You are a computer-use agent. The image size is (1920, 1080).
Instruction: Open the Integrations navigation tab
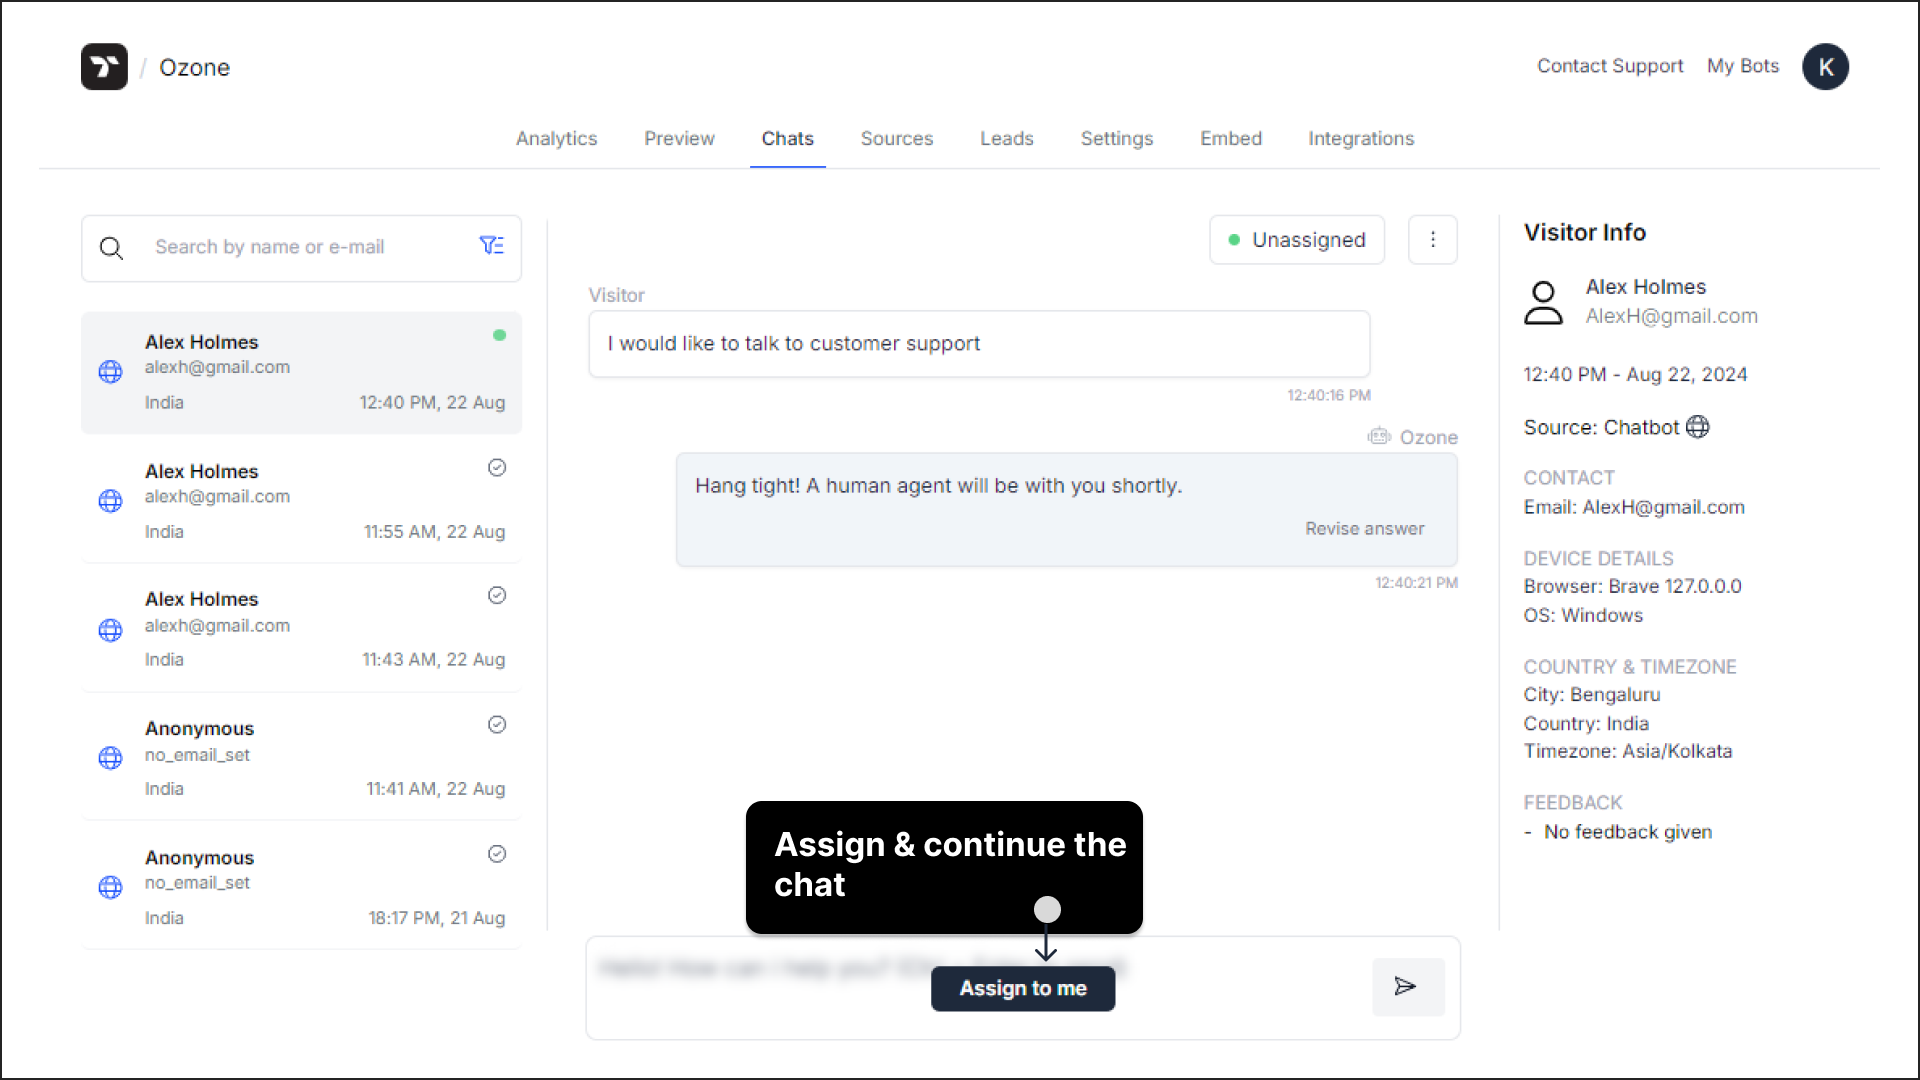(x=1361, y=138)
